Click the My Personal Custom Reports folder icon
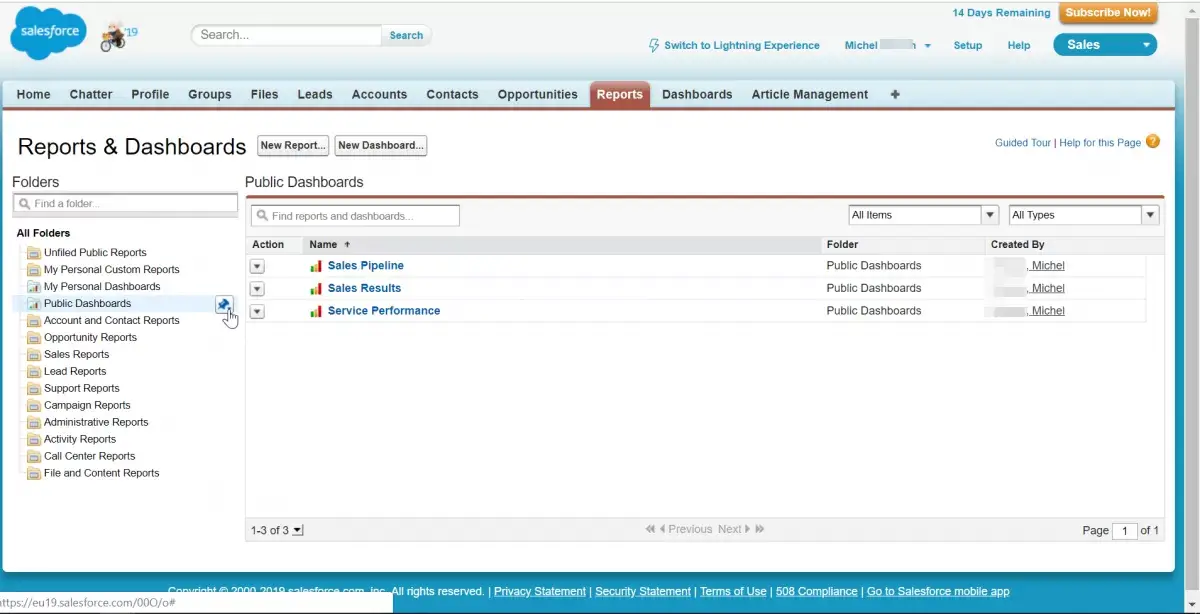Screen dimensions: 1200x614 pyautogui.click(x=34, y=270)
